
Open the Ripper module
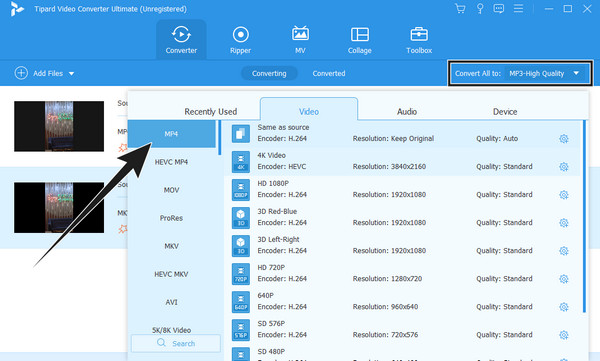tap(240, 40)
